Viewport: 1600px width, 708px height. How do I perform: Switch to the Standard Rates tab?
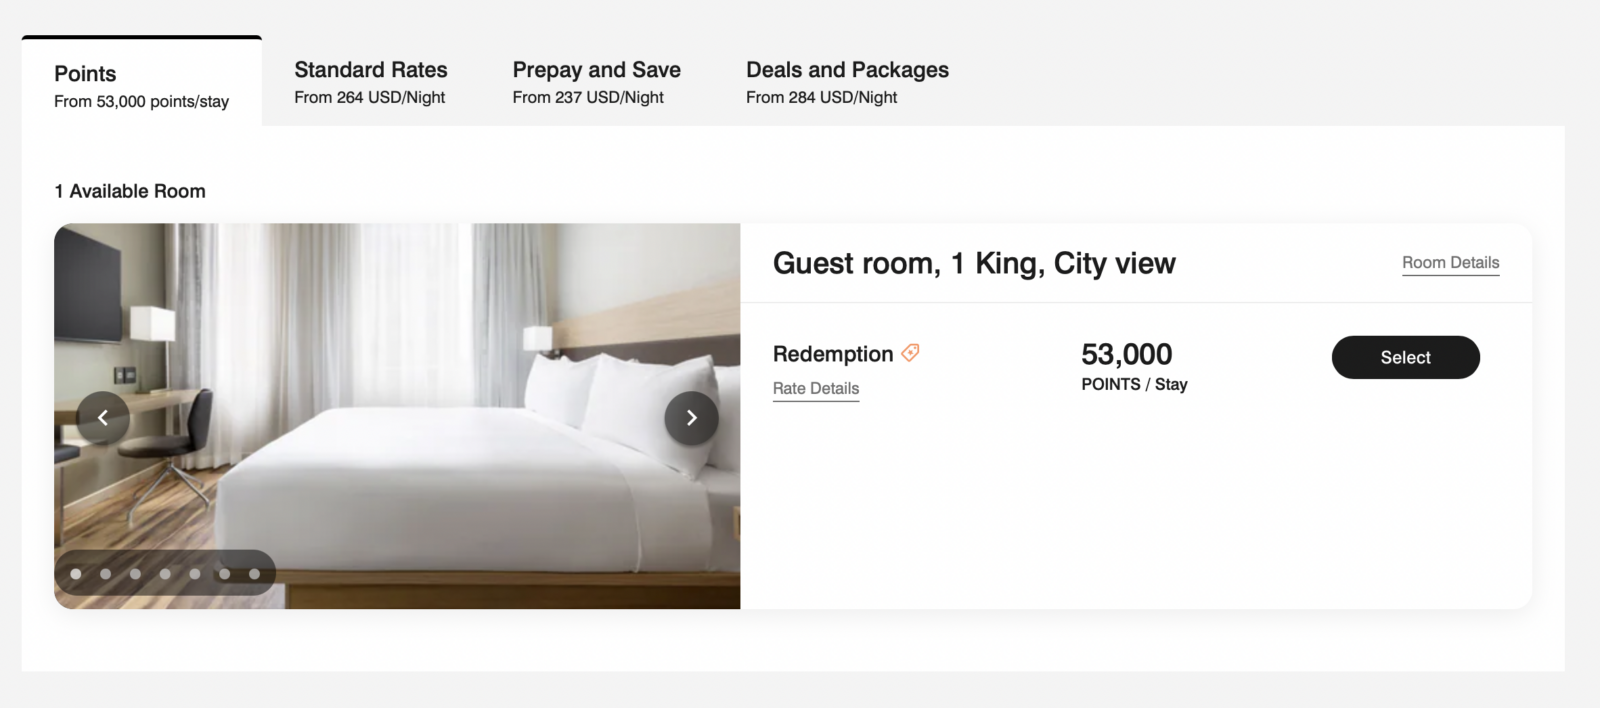[x=370, y=82]
